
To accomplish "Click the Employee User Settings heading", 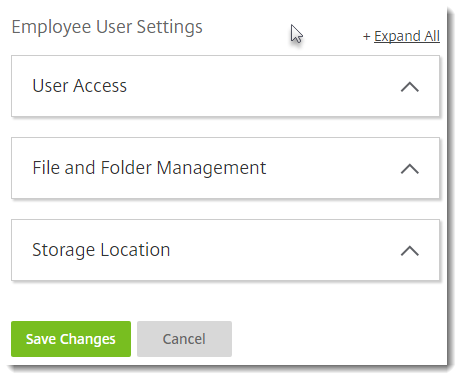I will [107, 27].
